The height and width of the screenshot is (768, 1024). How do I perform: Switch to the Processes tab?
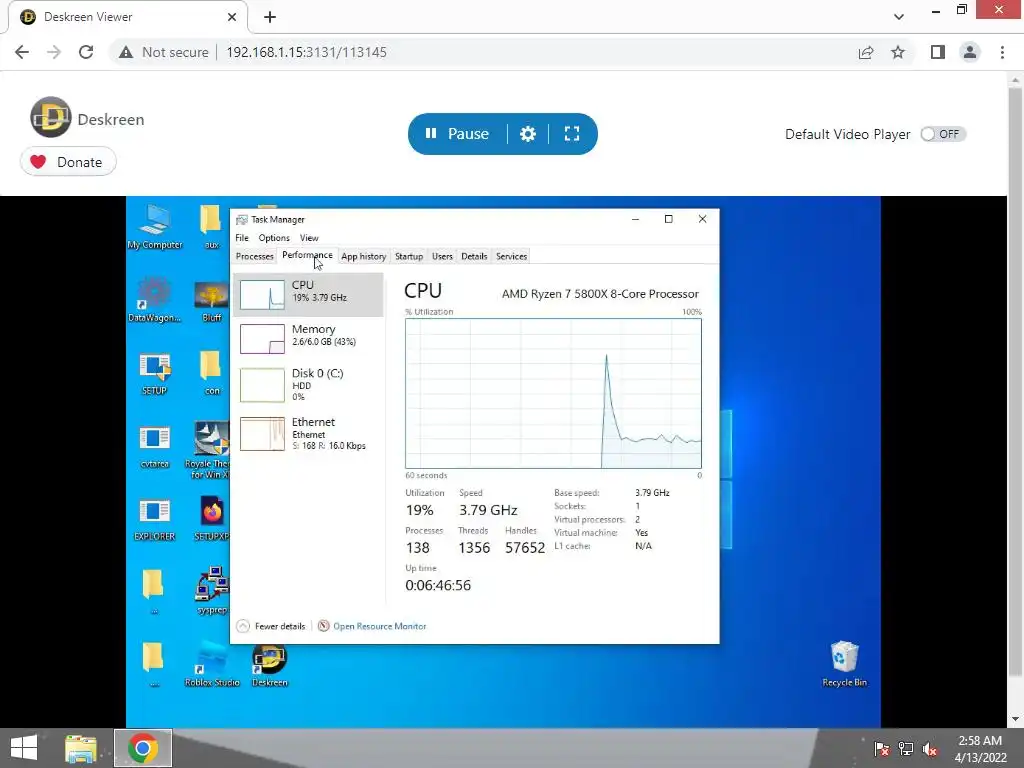pos(254,256)
